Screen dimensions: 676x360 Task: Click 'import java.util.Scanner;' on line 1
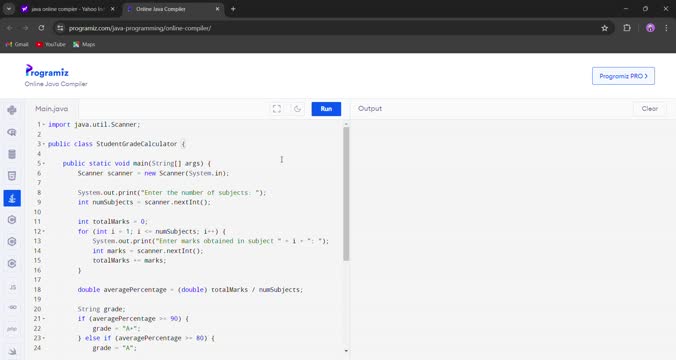[94, 125]
